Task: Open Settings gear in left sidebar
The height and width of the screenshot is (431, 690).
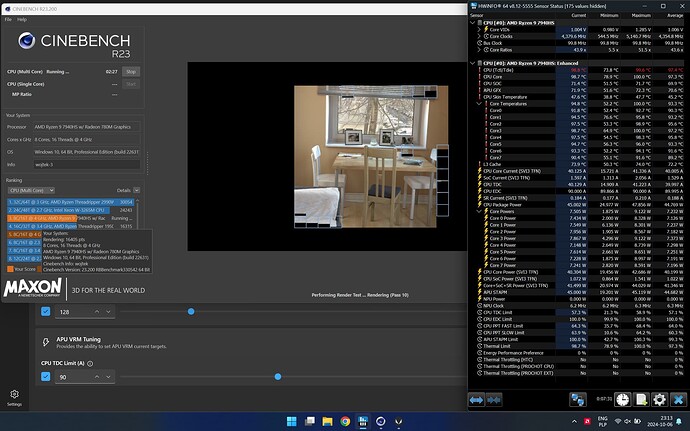Action: coord(14,396)
